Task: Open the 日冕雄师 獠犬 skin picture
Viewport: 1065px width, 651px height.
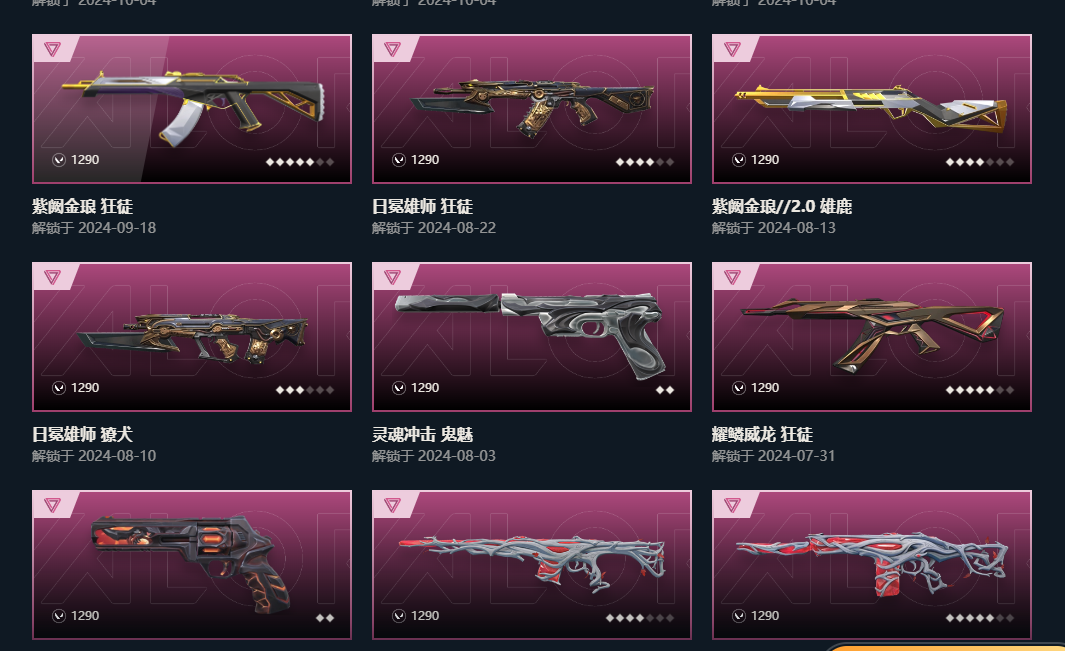Action: (x=193, y=337)
